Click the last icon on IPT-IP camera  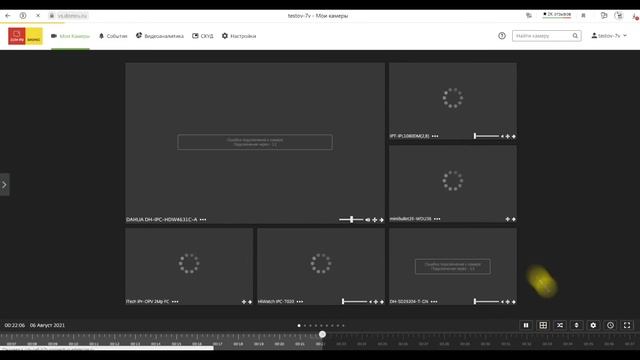point(514,136)
